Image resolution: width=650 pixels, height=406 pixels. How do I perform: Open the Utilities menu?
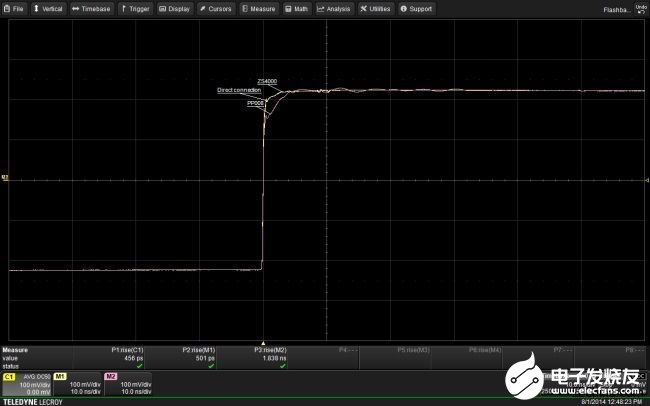(376, 9)
